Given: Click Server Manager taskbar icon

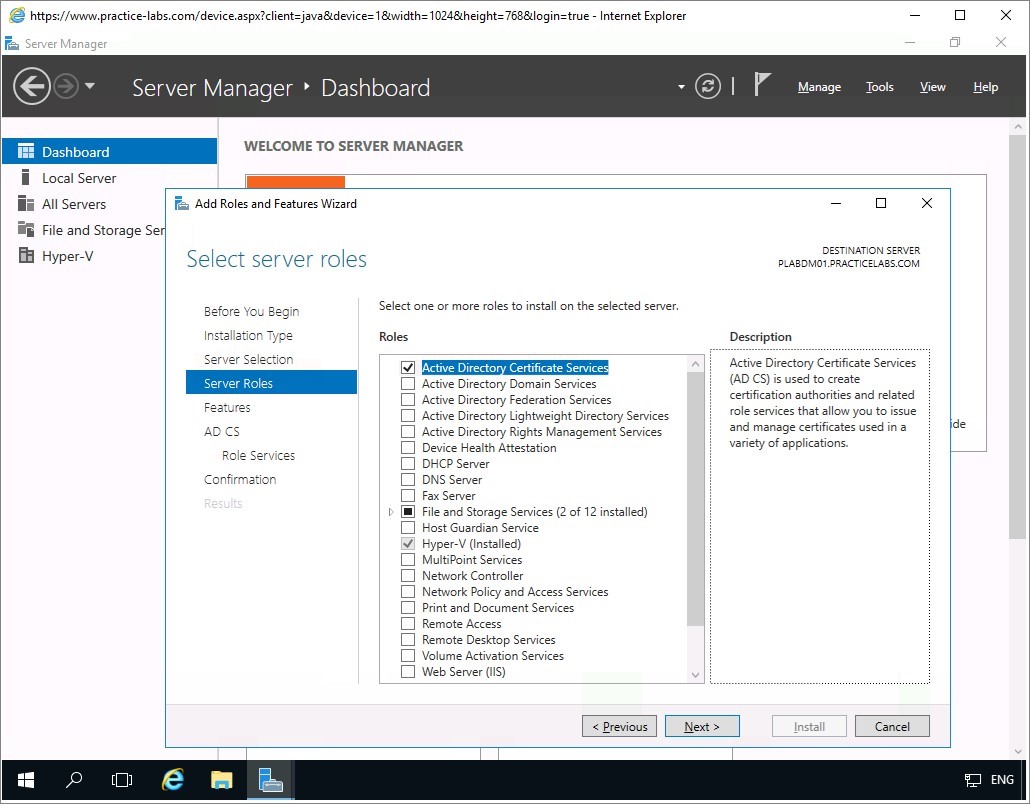Looking at the screenshot, I should click(x=270, y=780).
